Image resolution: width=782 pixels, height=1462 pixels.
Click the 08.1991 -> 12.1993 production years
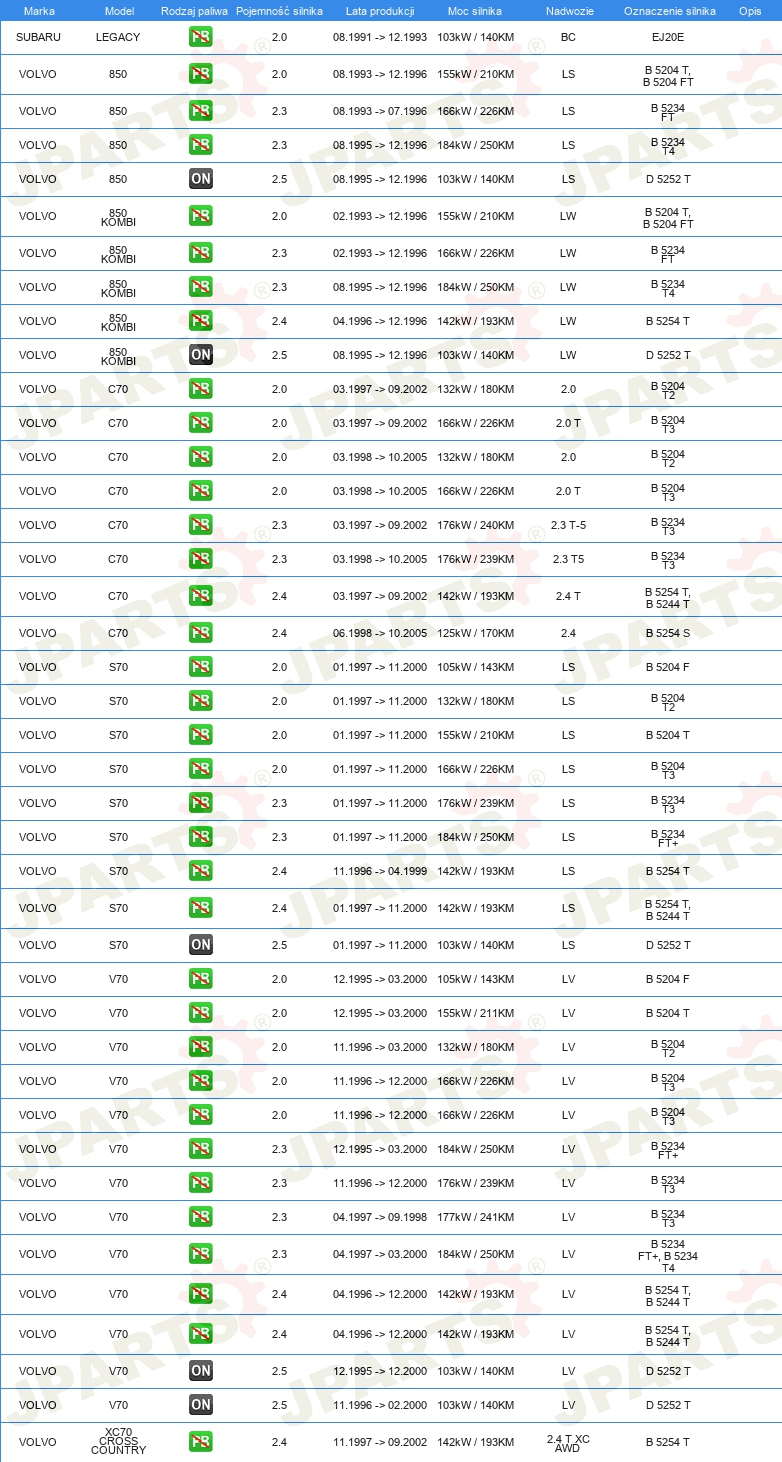coord(380,37)
